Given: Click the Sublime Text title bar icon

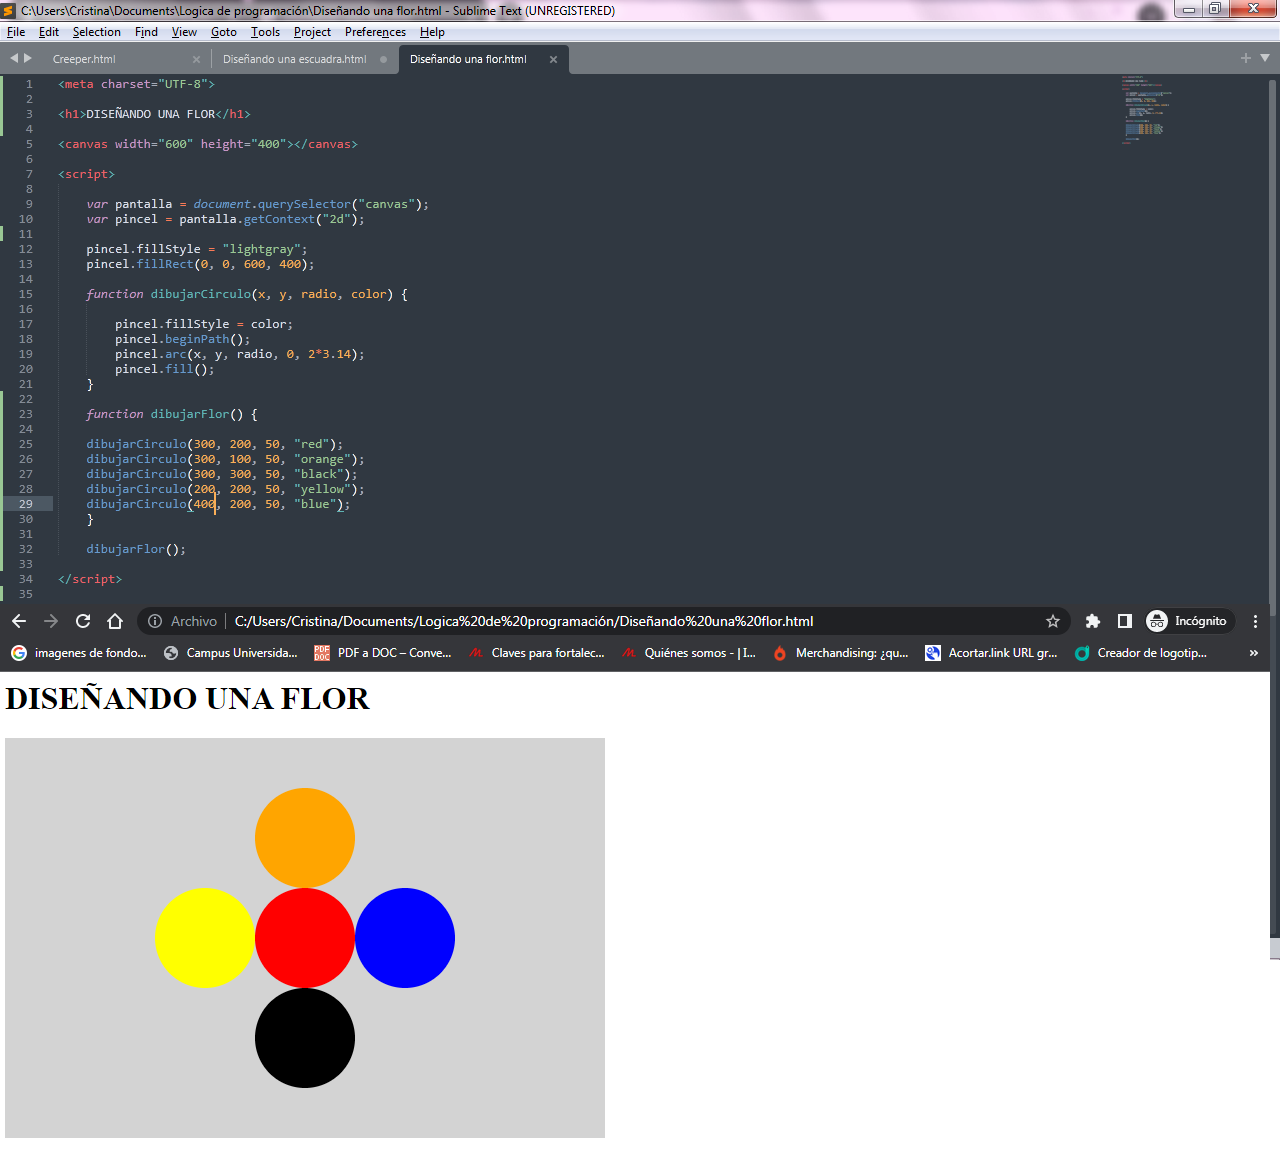Looking at the screenshot, I should [9, 10].
